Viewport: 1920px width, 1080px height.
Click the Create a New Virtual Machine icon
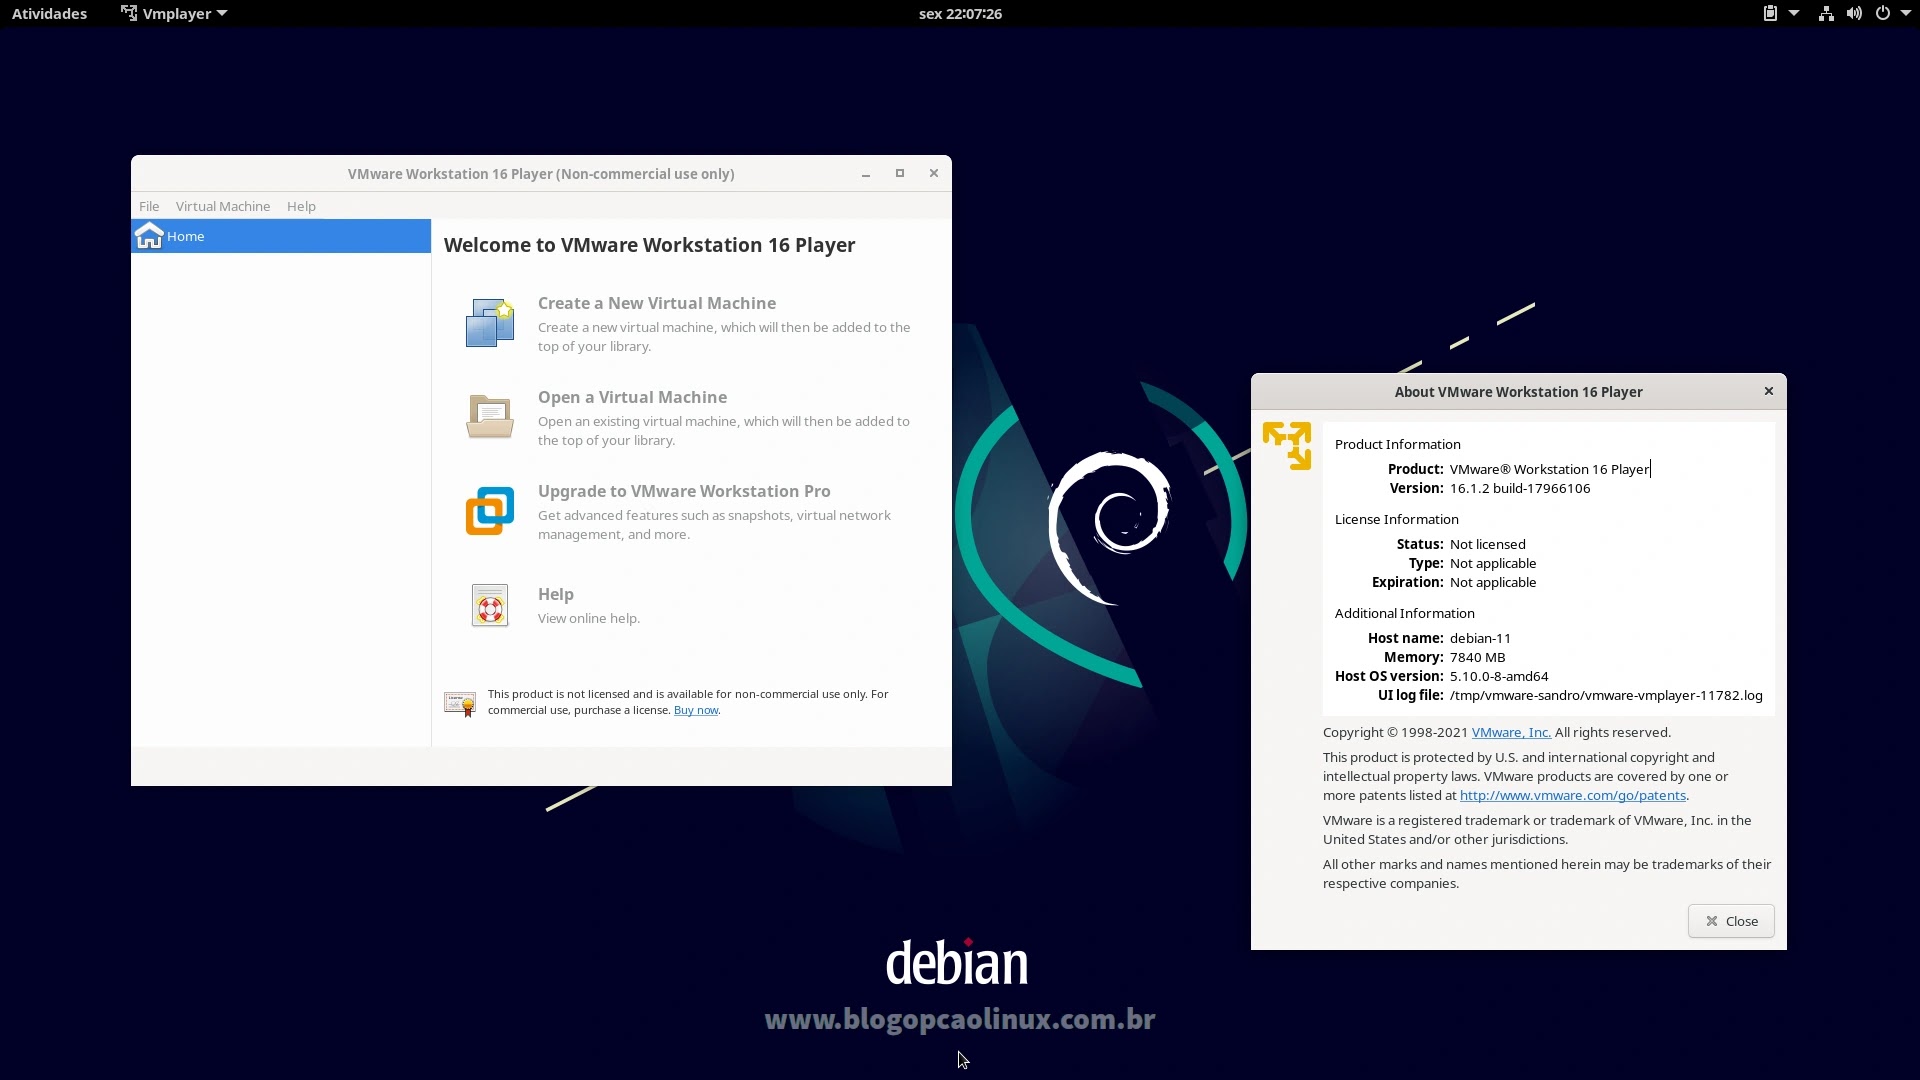489,323
